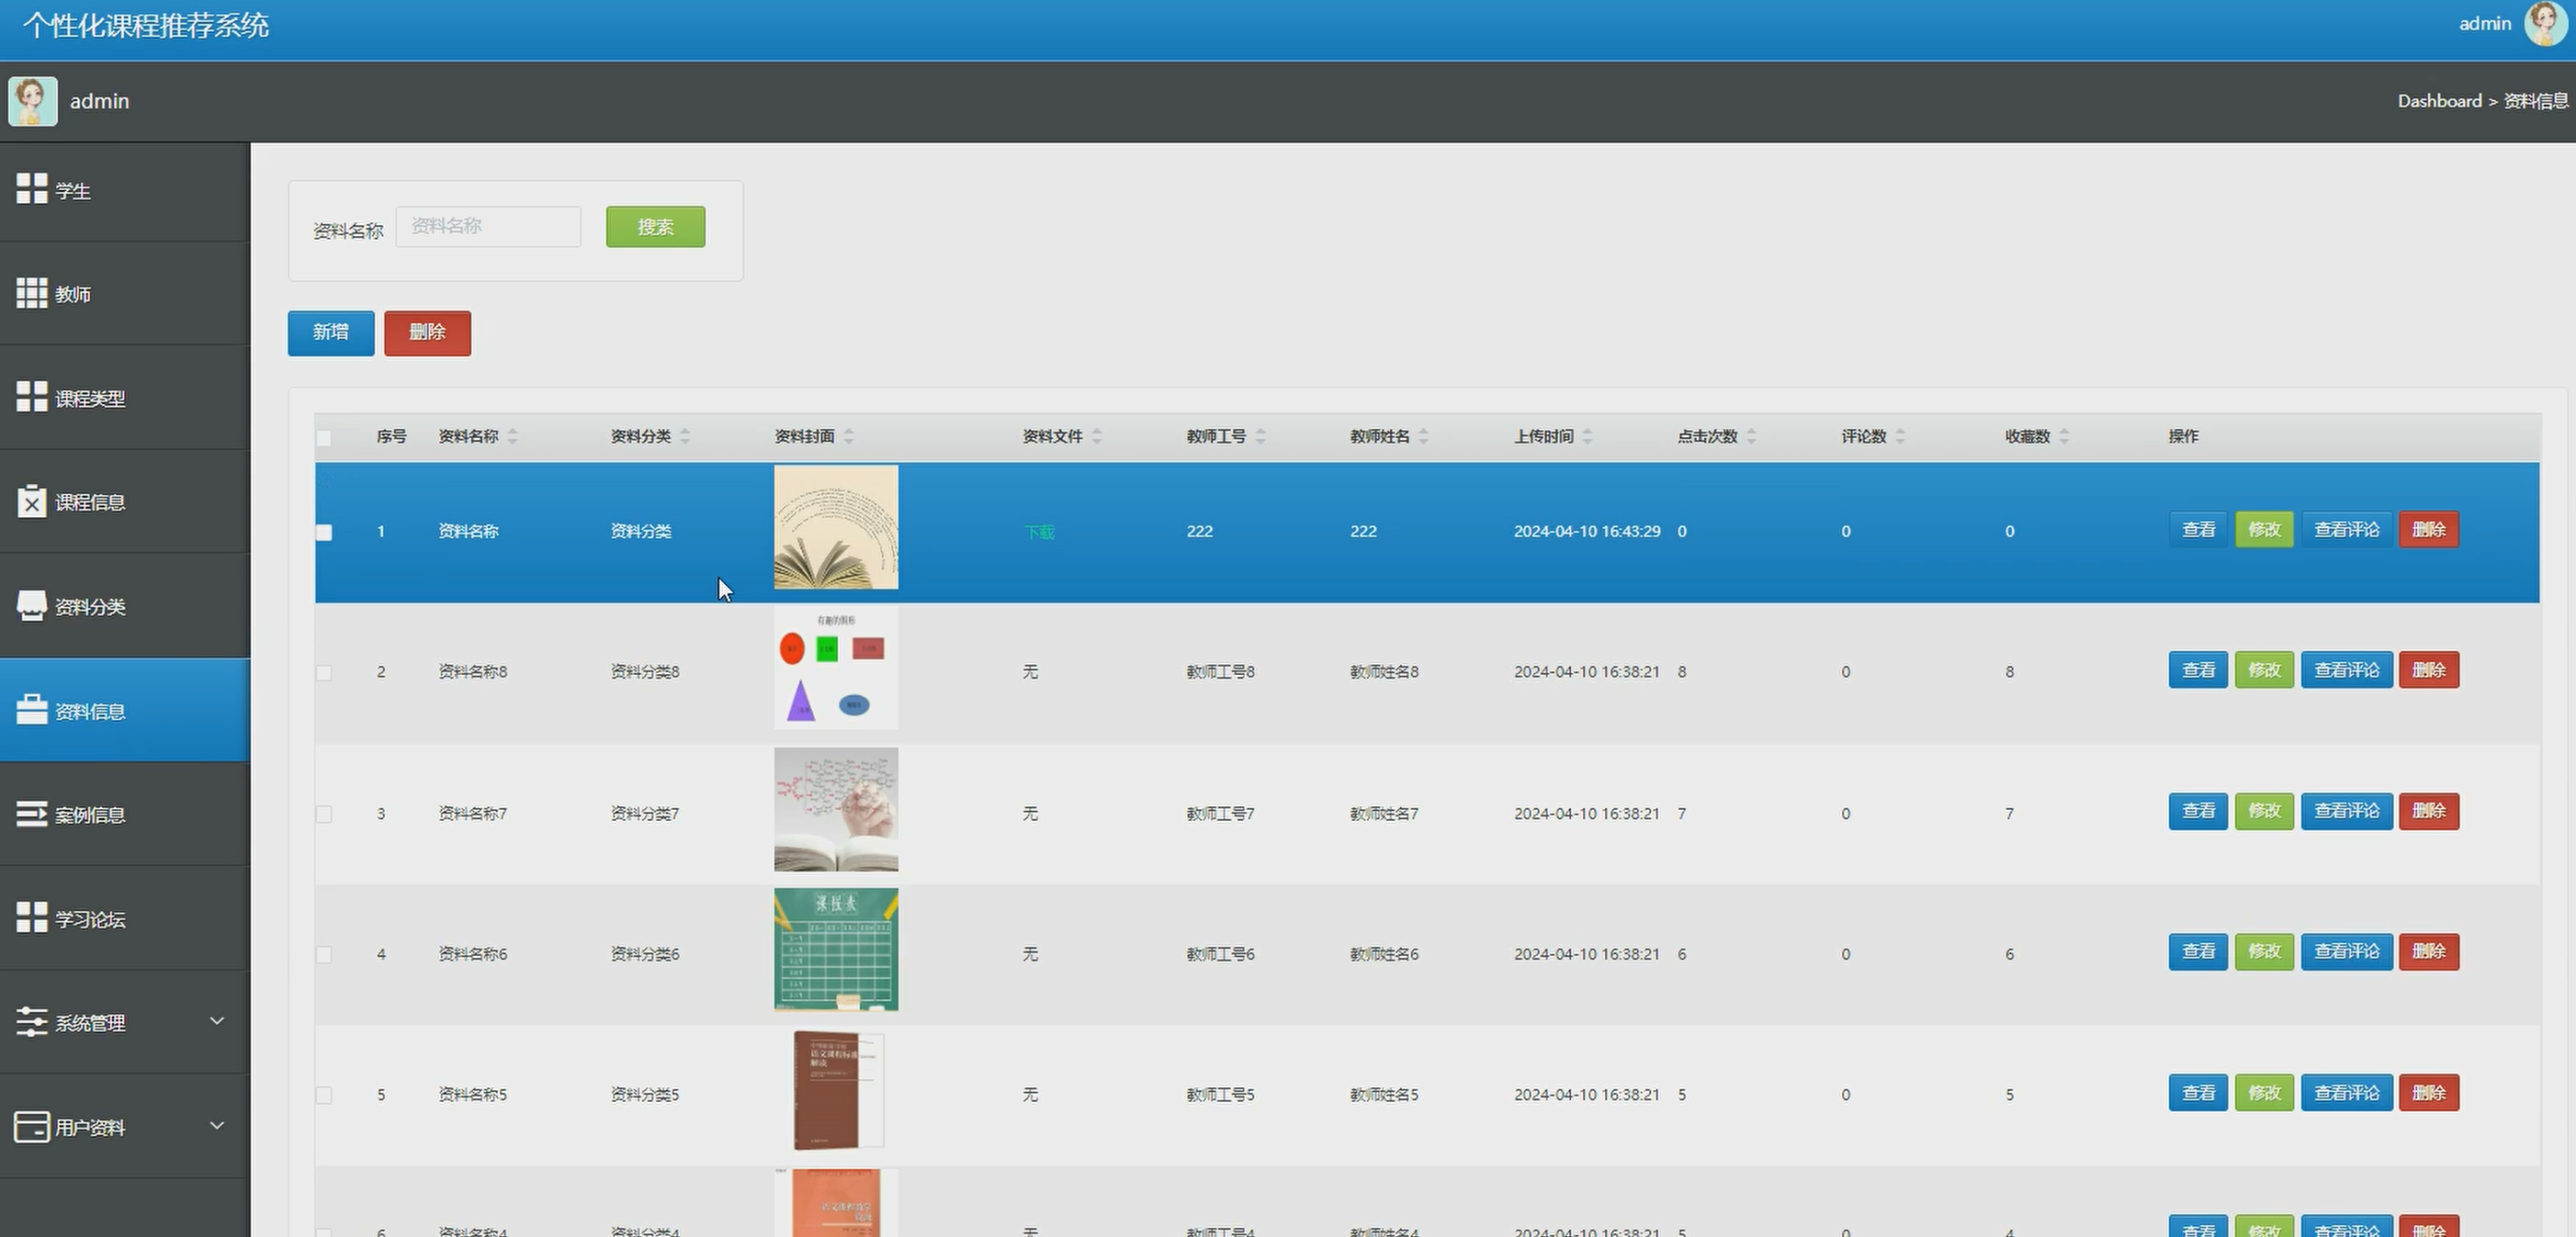This screenshot has width=2576, height=1237.
Task: Click 下载 link in row 1
Action: pos(1039,532)
